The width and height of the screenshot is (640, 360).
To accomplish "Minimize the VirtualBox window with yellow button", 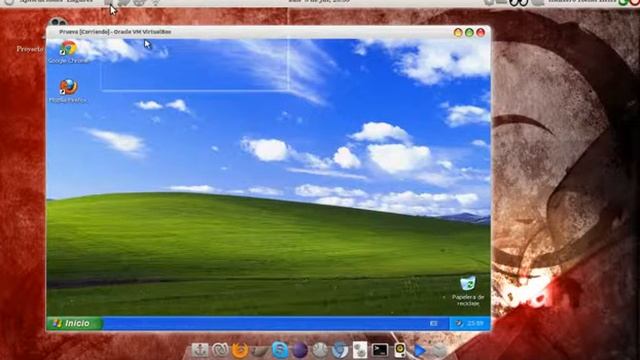I will (x=458, y=32).
